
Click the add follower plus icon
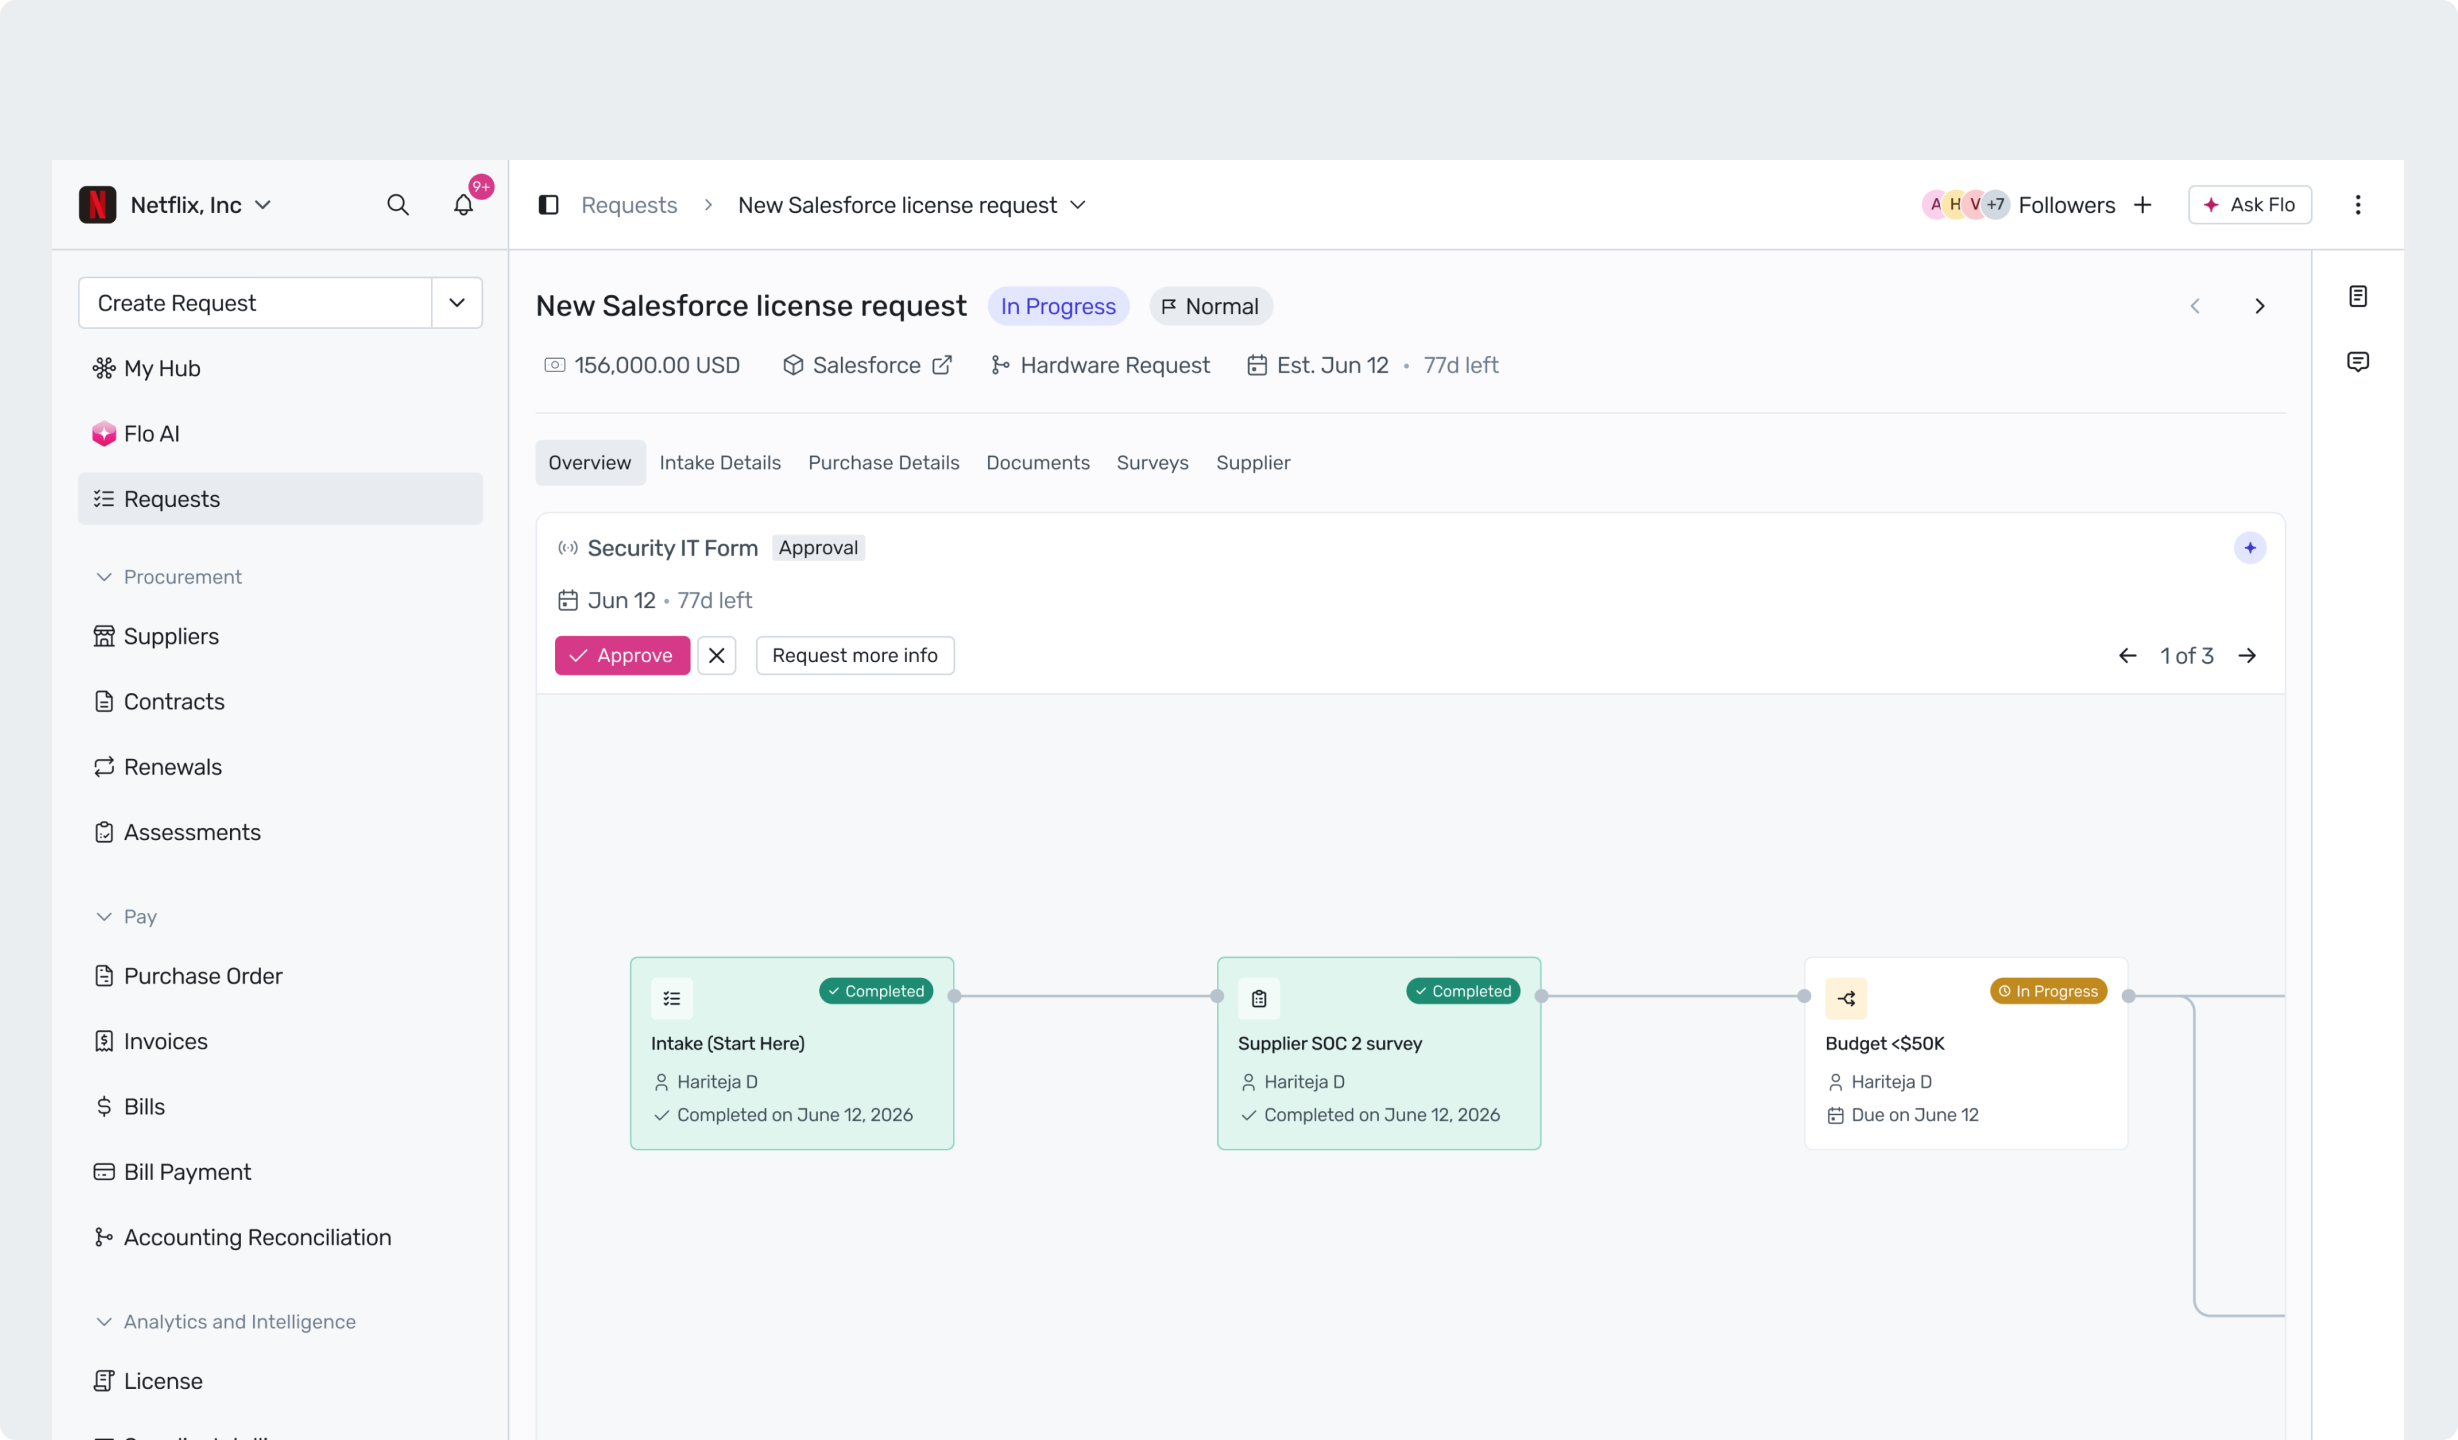pos(2142,205)
